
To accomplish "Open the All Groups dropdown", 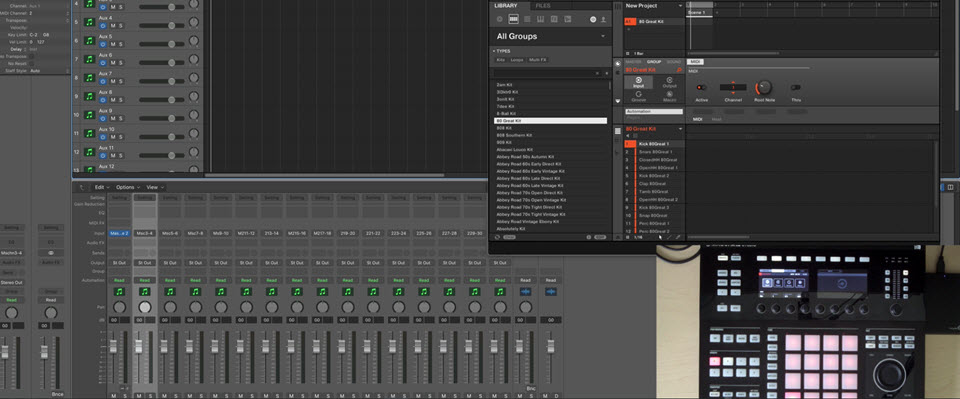I will click(550, 36).
